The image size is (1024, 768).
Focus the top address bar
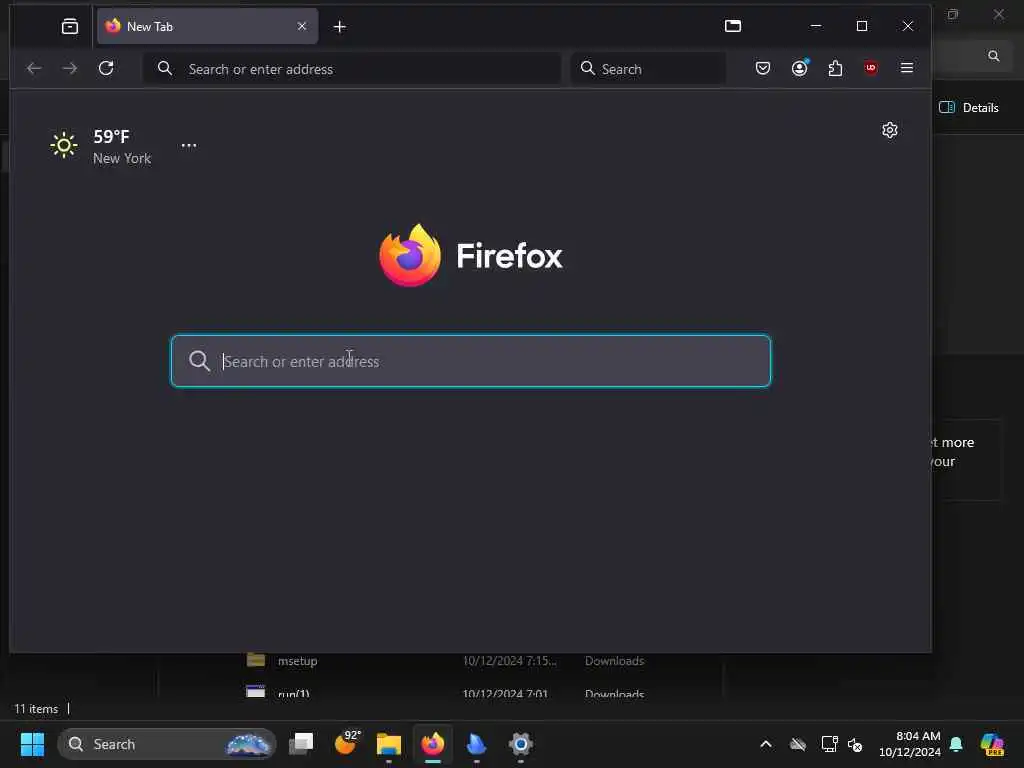(352, 69)
